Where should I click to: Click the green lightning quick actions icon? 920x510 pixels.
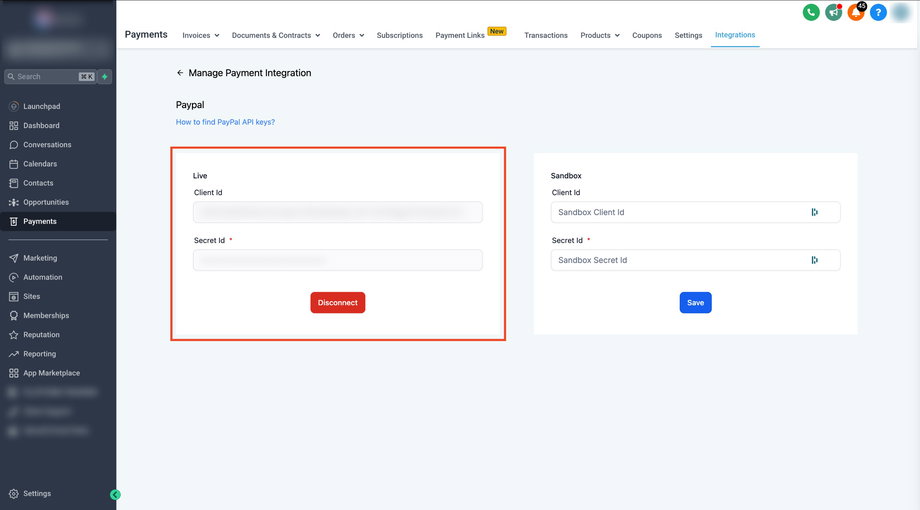point(105,76)
